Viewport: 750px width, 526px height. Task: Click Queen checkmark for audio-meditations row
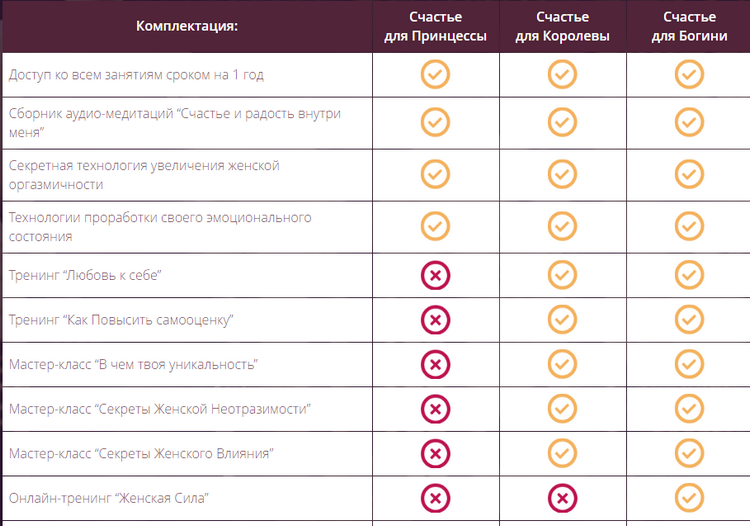point(562,122)
